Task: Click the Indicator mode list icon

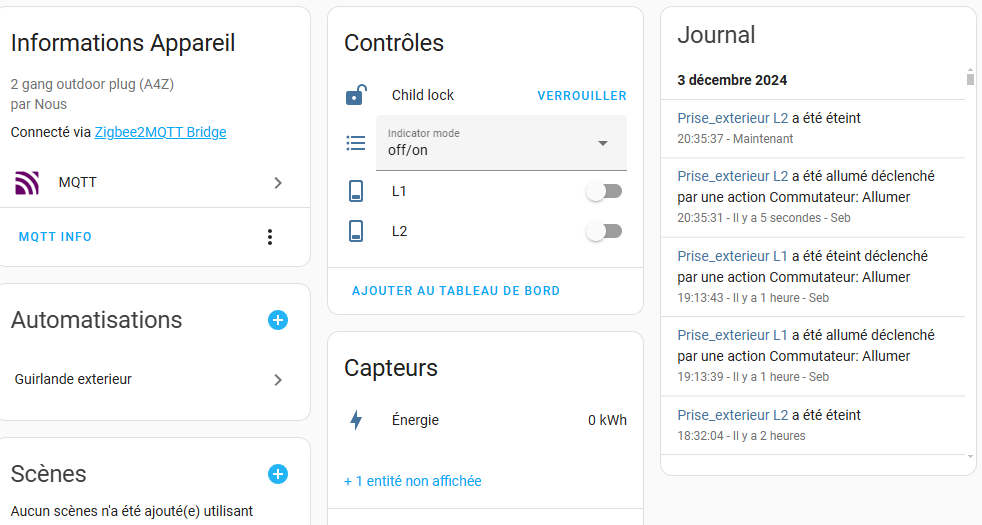Action: (x=356, y=143)
